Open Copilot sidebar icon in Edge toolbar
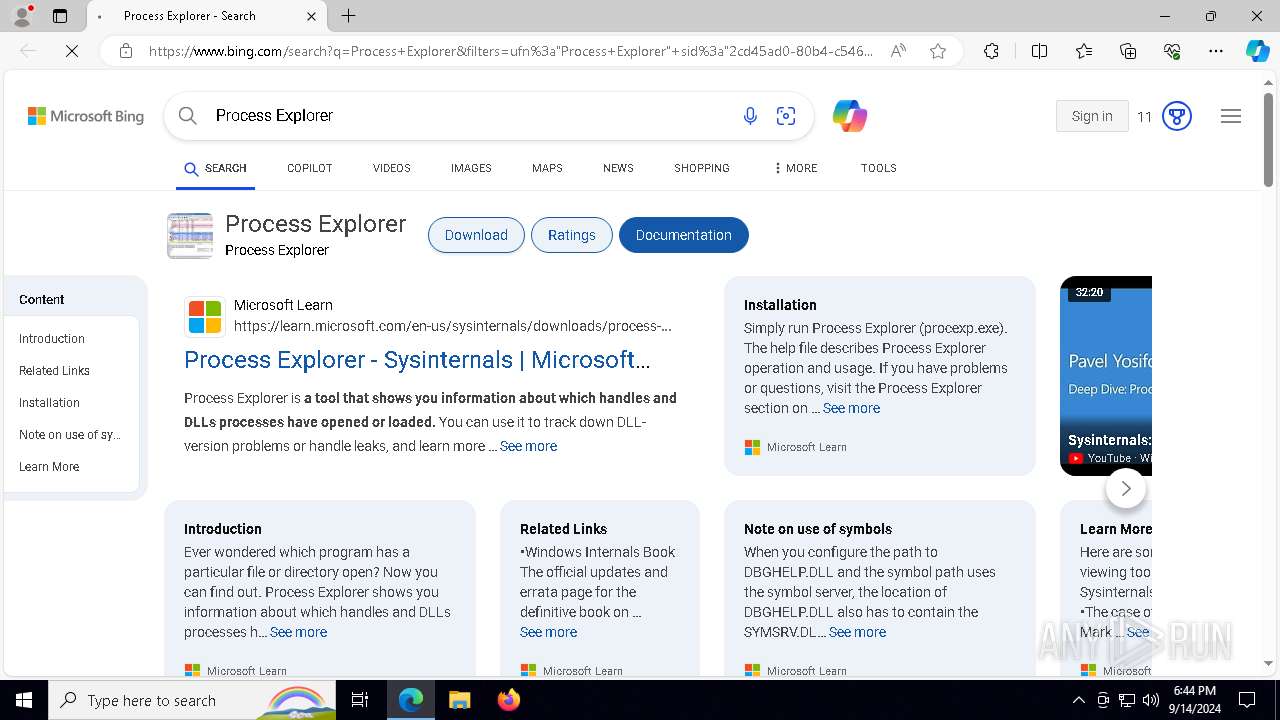This screenshot has height=720, width=1280. [x=1257, y=51]
